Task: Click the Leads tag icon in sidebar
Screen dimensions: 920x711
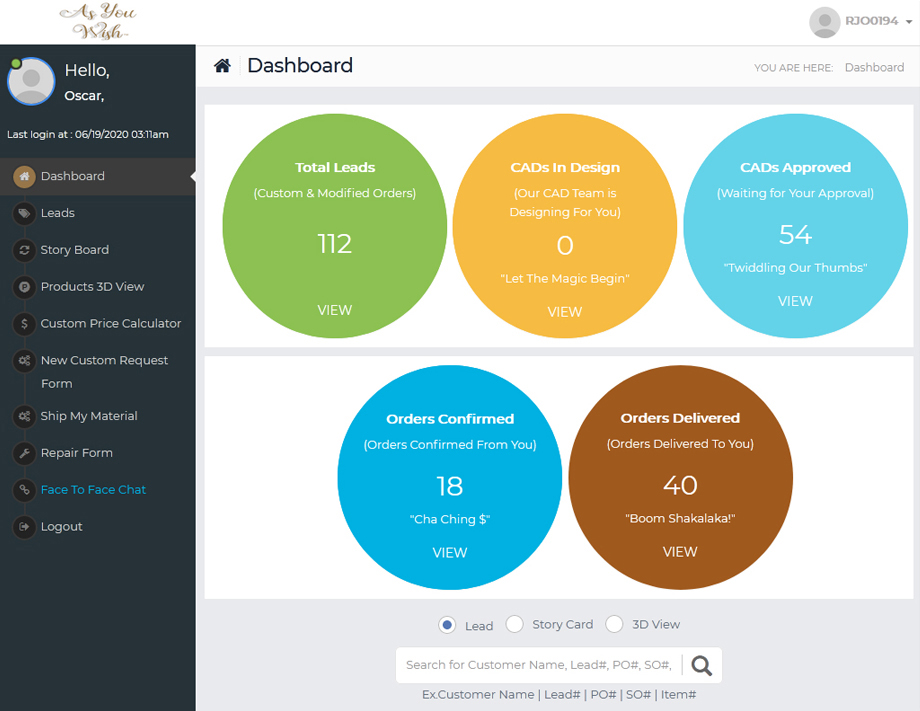Action: (x=24, y=213)
